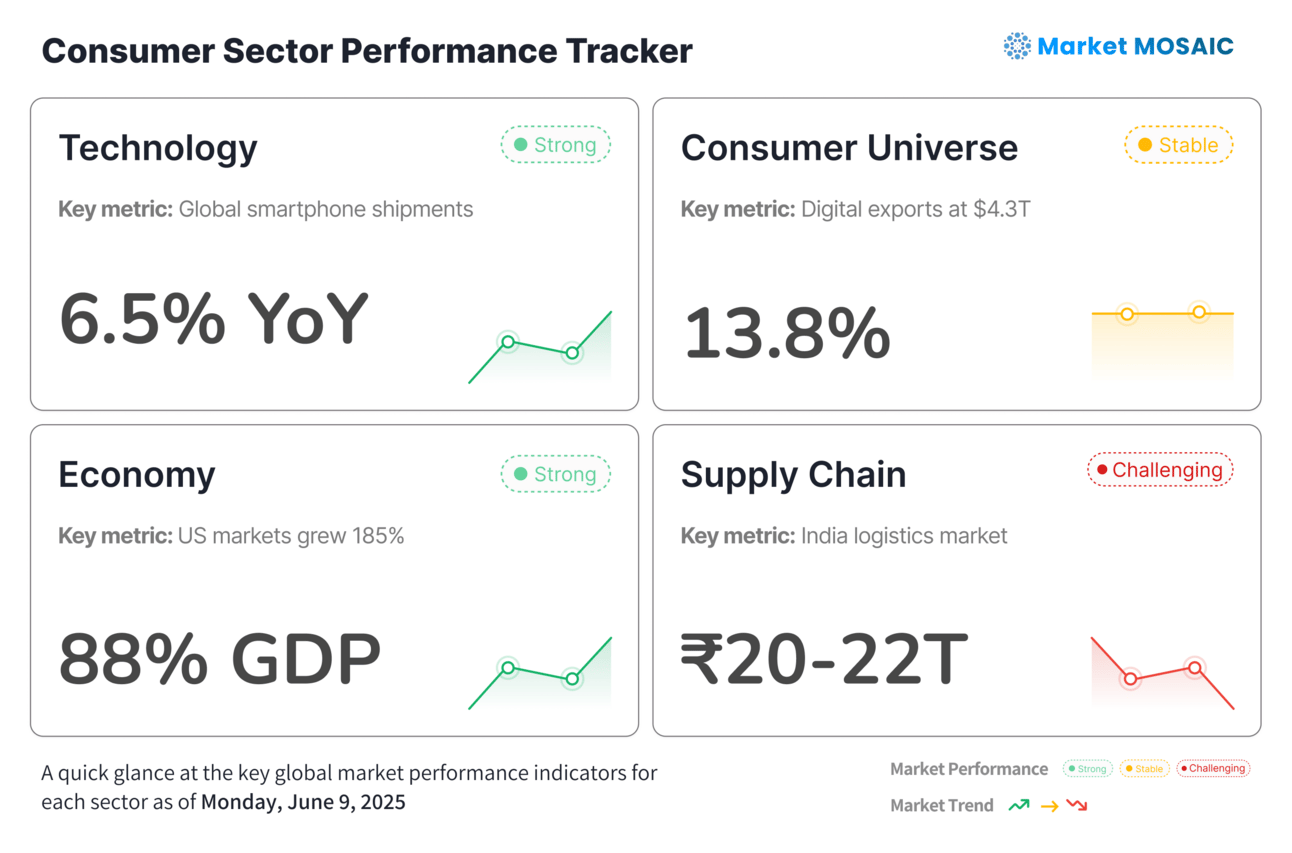Image resolution: width=1292 pixels, height=853 pixels.
Task: Click the green upward trend arrow in legend
Action: coord(1019,805)
